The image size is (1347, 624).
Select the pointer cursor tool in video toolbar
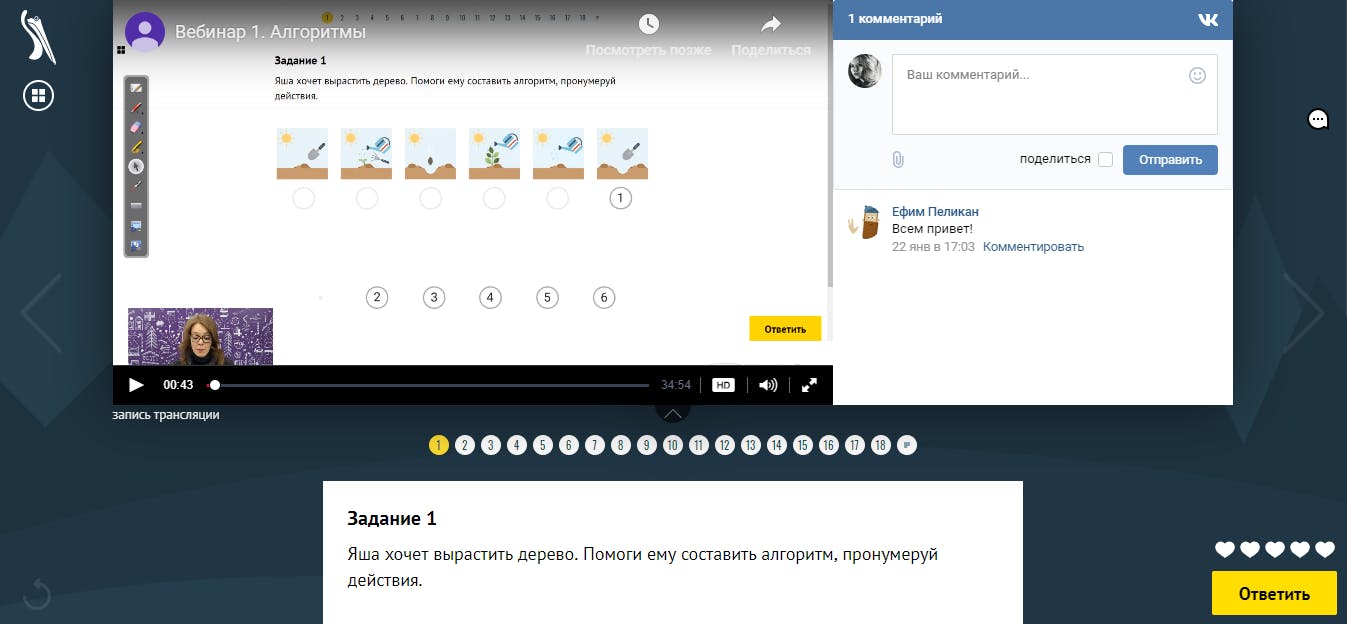click(137, 166)
